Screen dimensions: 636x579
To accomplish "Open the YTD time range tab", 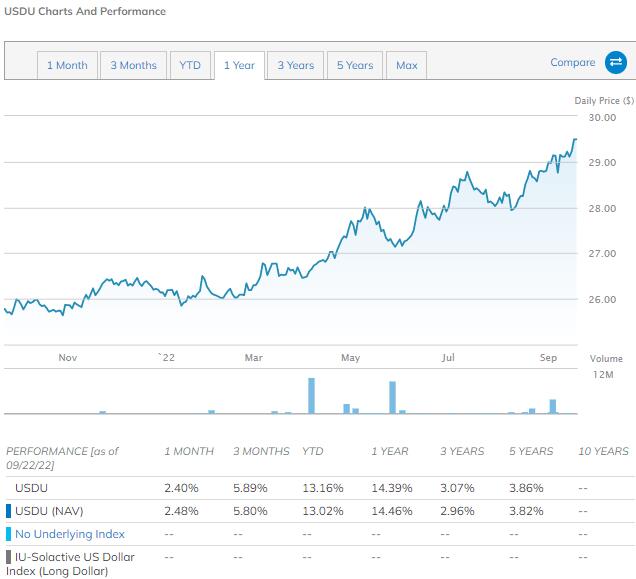I will [190, 66].
